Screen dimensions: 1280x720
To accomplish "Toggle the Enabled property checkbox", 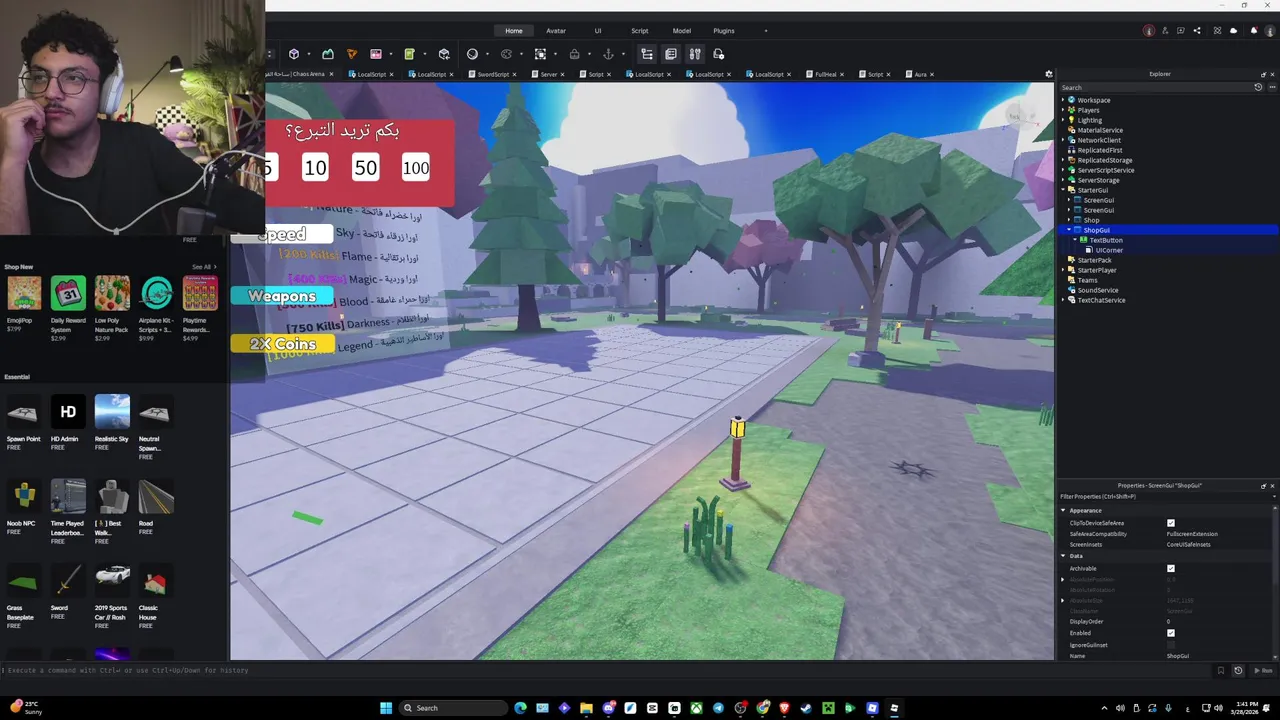I will click(1171, 633).
